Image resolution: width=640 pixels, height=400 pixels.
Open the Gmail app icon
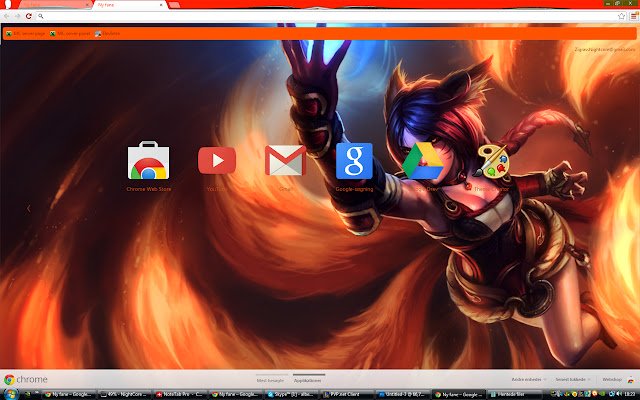pyautogui.click(x=285, y=160)
